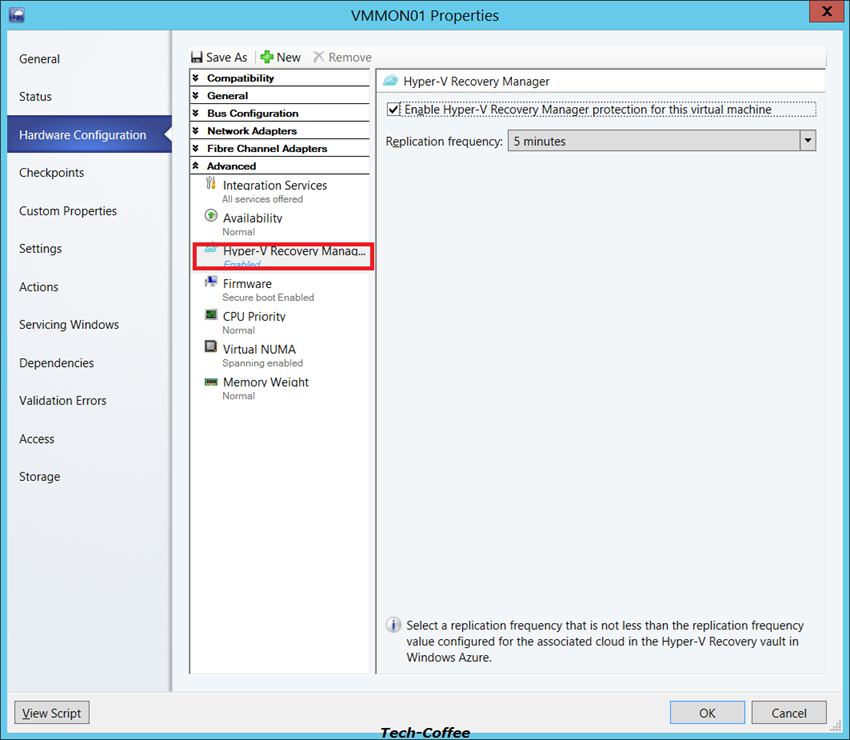Screen dimensions: 850x740
Task: Click the View Script button
Action: pos(51,712)
